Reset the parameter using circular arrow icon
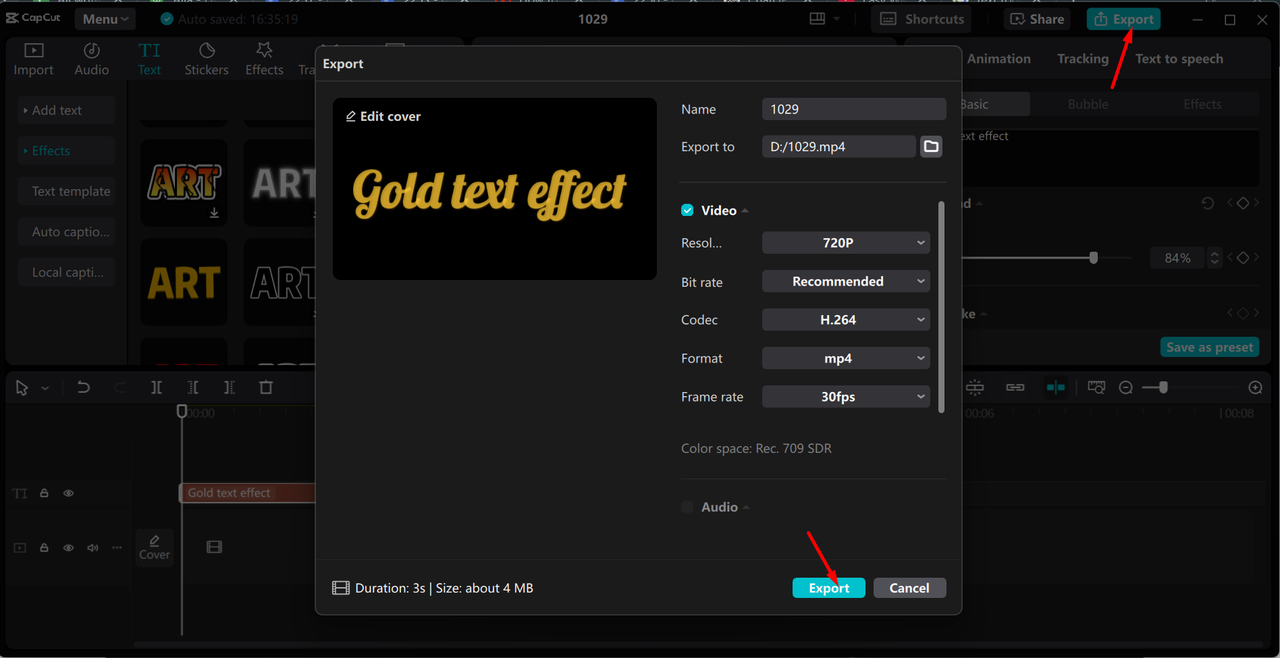The width and height of the screenshot is (1280, 658). click(1208, 203)
